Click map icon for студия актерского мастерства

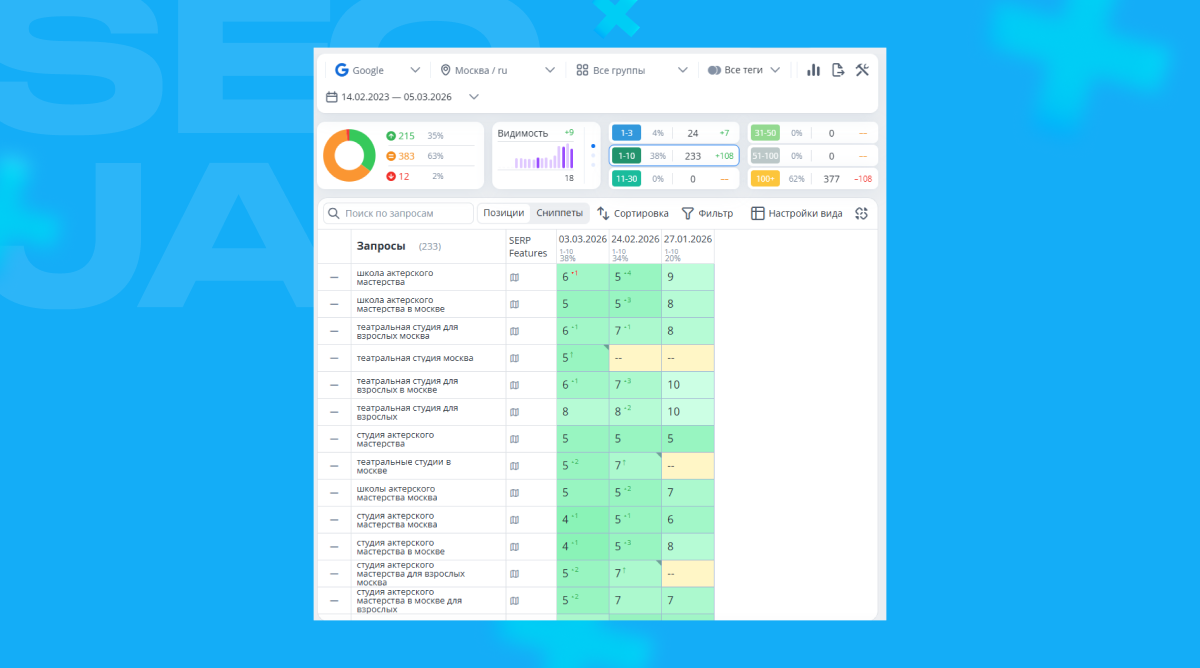coord(515,439)
